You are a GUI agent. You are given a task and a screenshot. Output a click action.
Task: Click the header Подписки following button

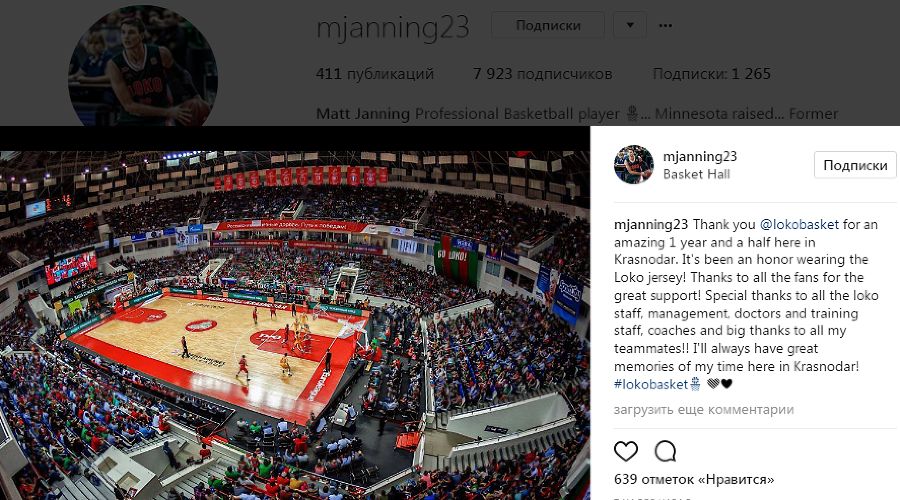pyautogui.click(x=548, y=25)
